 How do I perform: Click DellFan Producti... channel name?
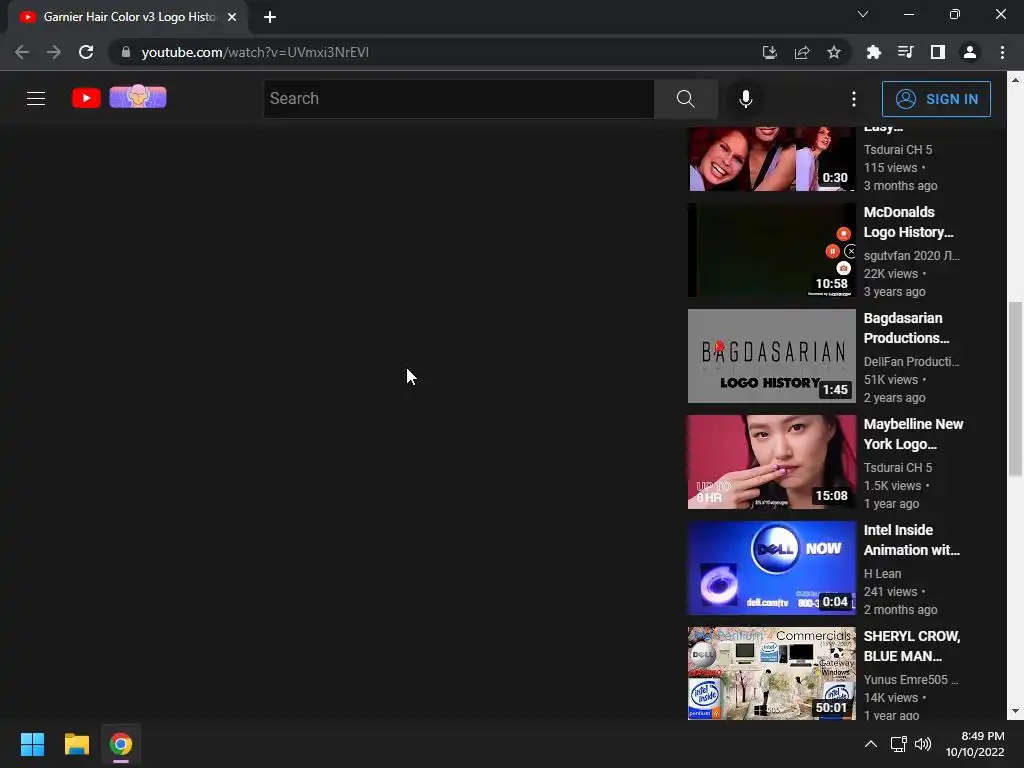[x=912, y=361]
